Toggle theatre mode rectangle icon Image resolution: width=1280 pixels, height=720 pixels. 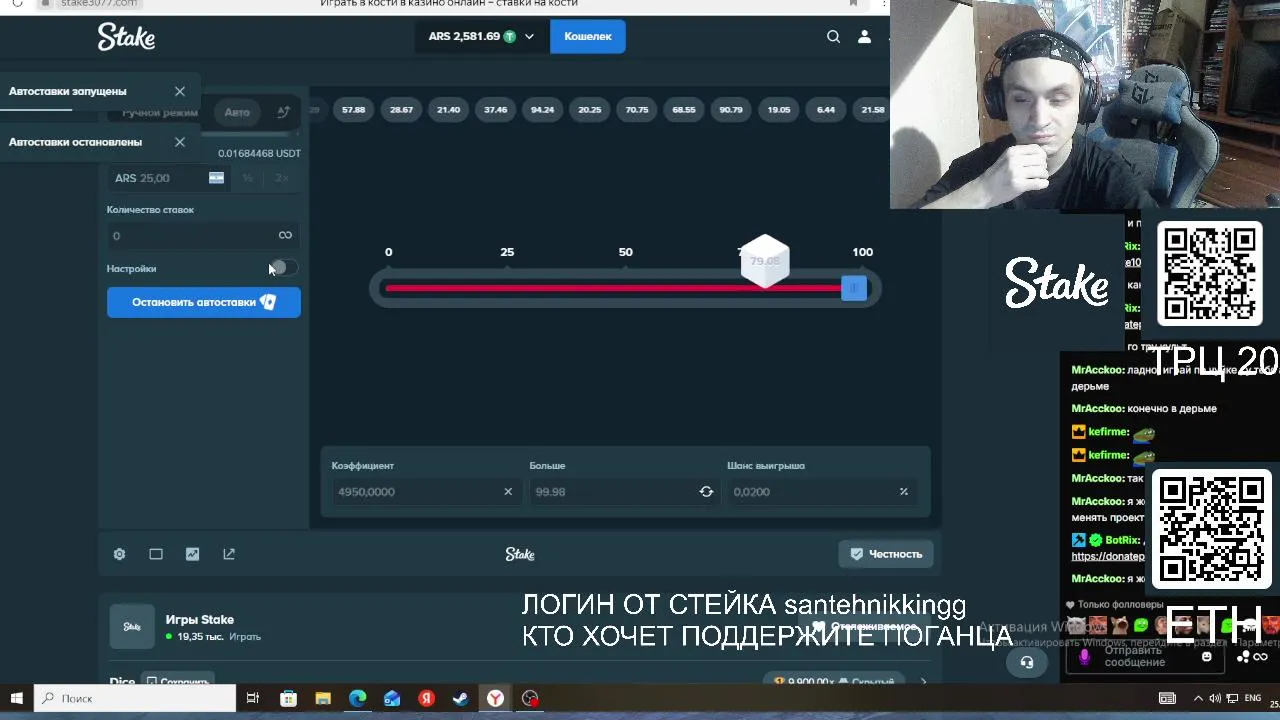click(x=156, y=554)
